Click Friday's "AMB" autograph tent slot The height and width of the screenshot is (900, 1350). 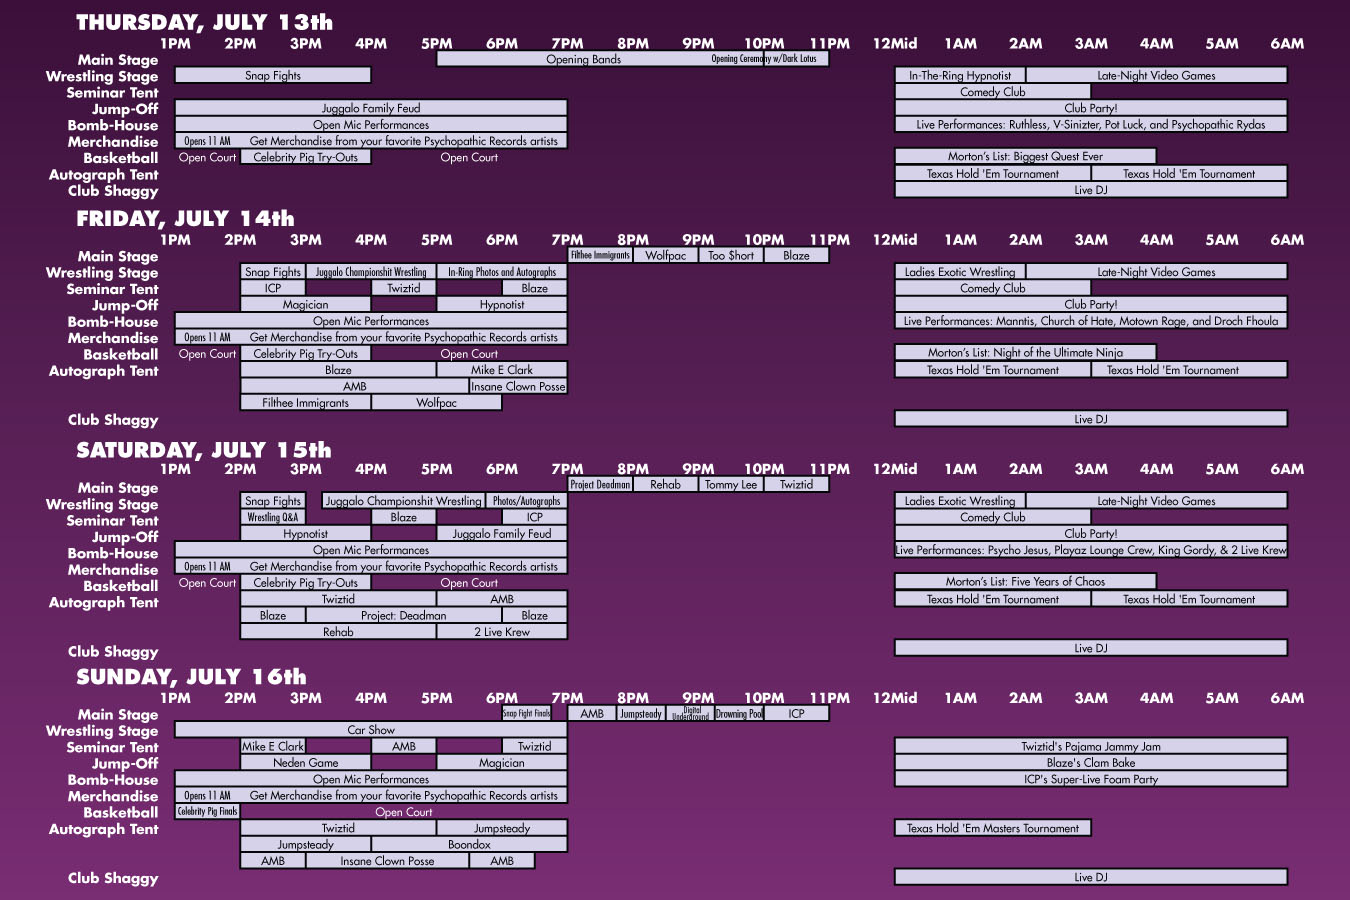[355, 386]
